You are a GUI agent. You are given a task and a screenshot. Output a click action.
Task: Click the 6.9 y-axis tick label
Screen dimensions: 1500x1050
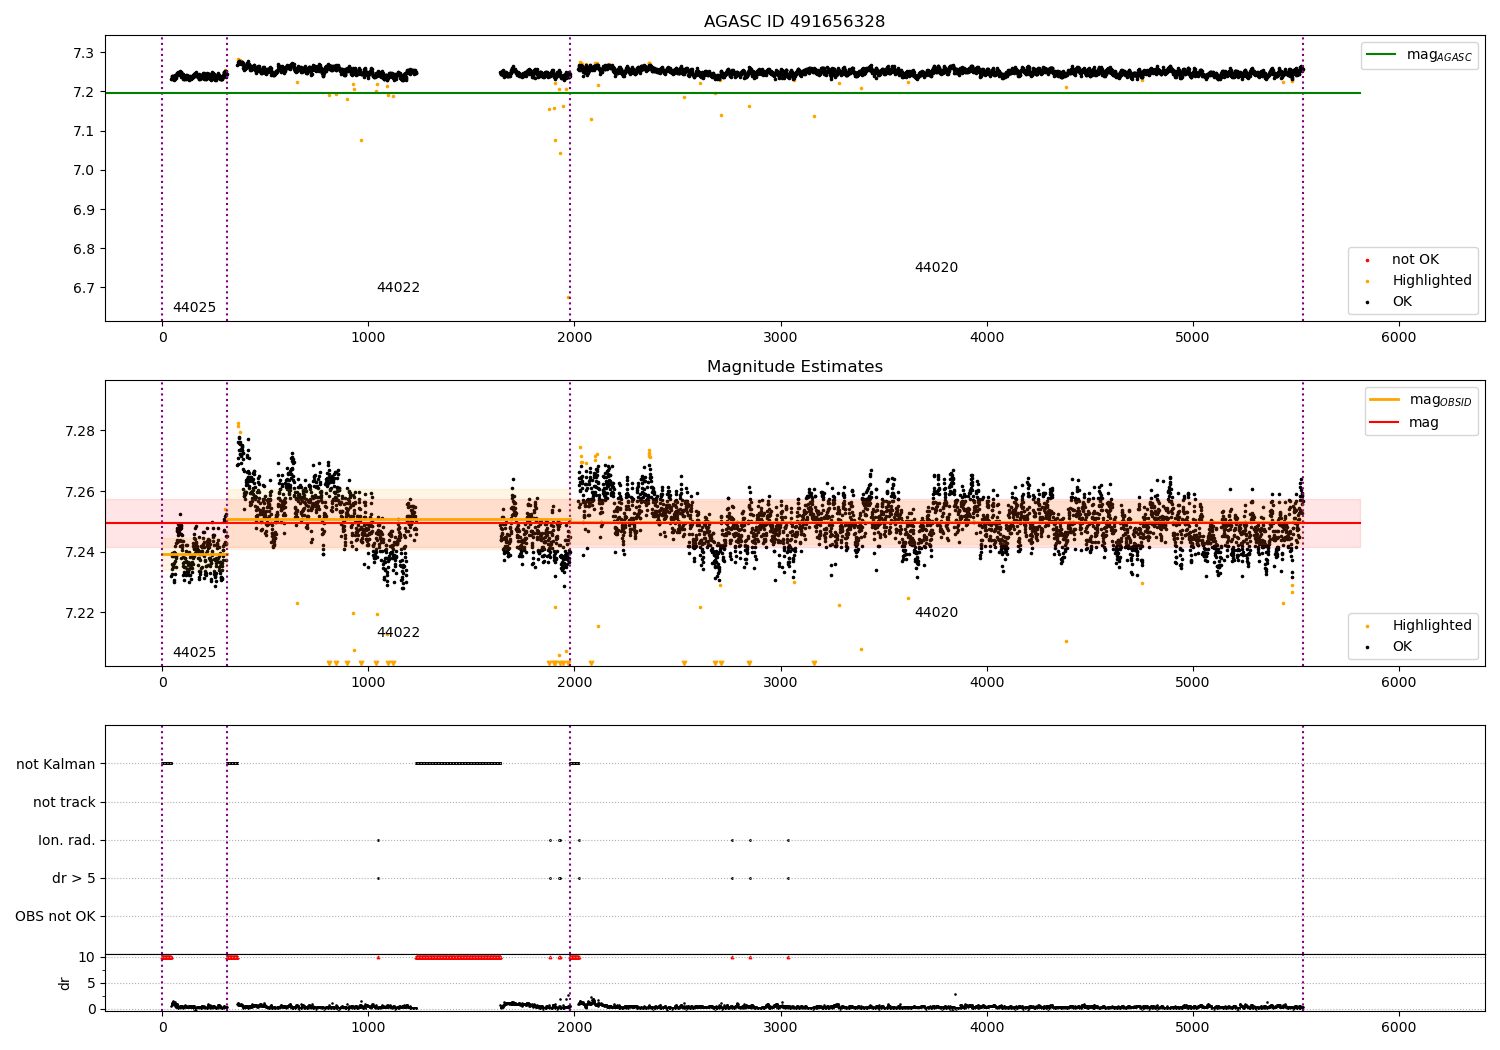[x=84, y=210]
